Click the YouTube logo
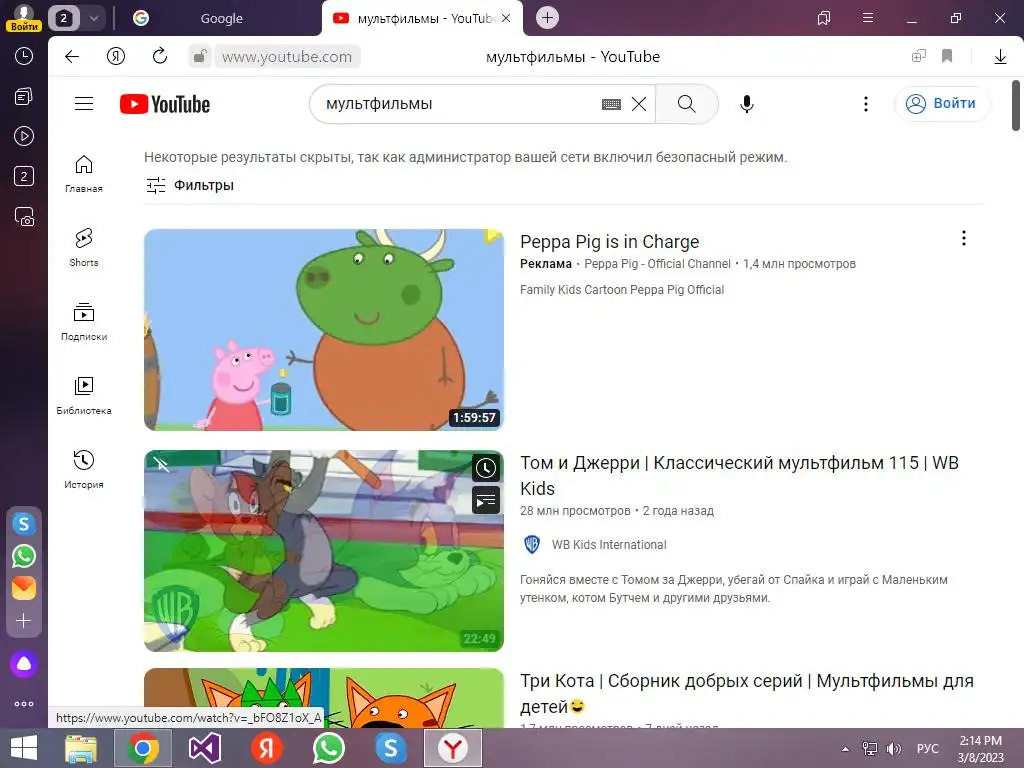This screenshot has height=768, width=1024. coord(165,104)
